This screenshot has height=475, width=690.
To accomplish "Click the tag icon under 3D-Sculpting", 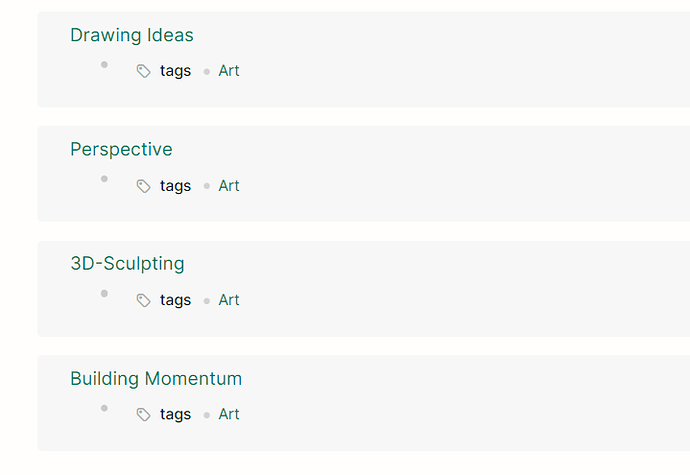I will coord(143,301).
